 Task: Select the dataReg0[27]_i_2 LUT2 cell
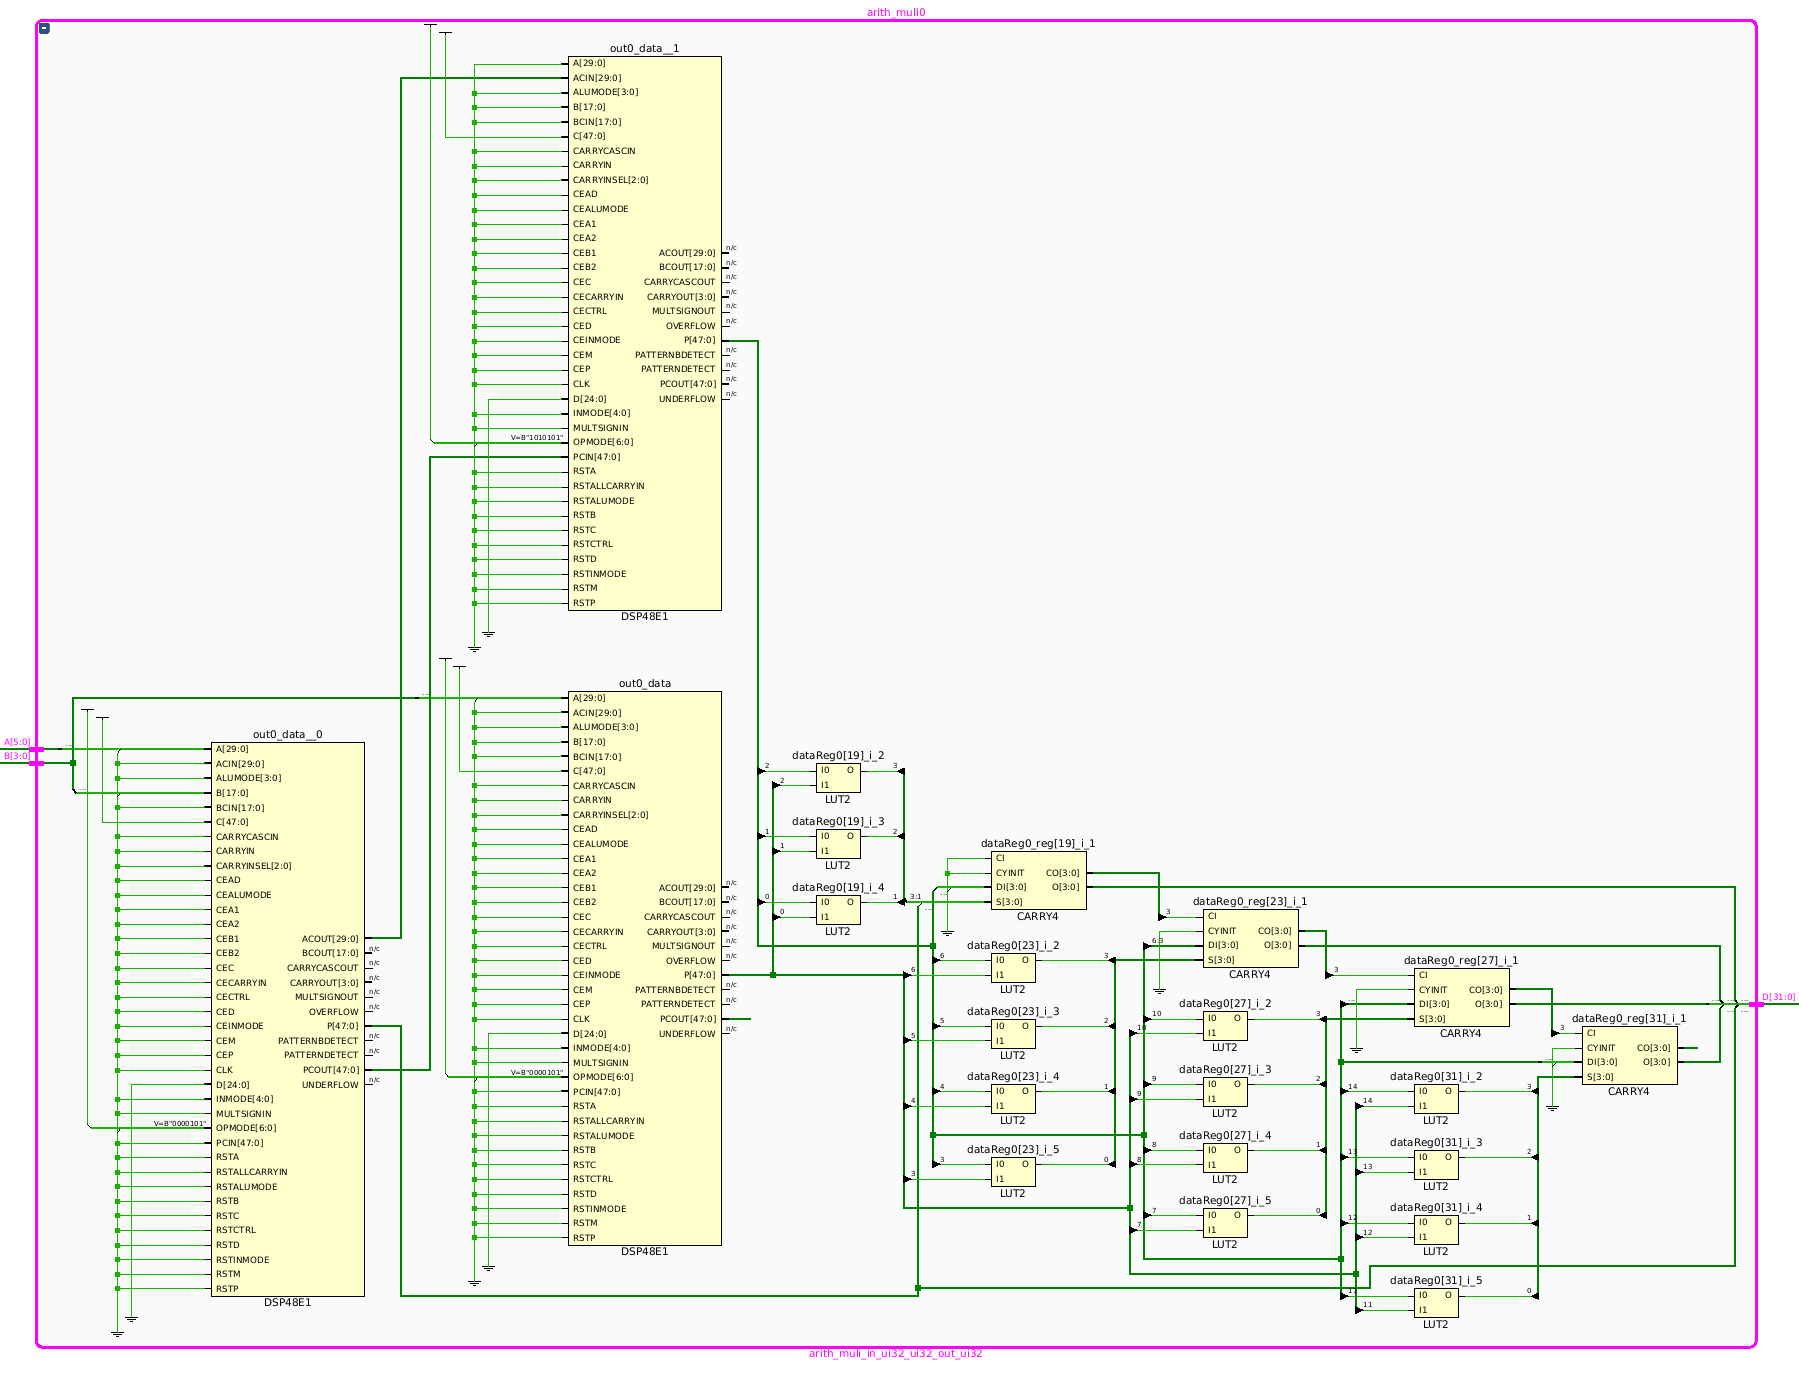click(1225, 1026)
